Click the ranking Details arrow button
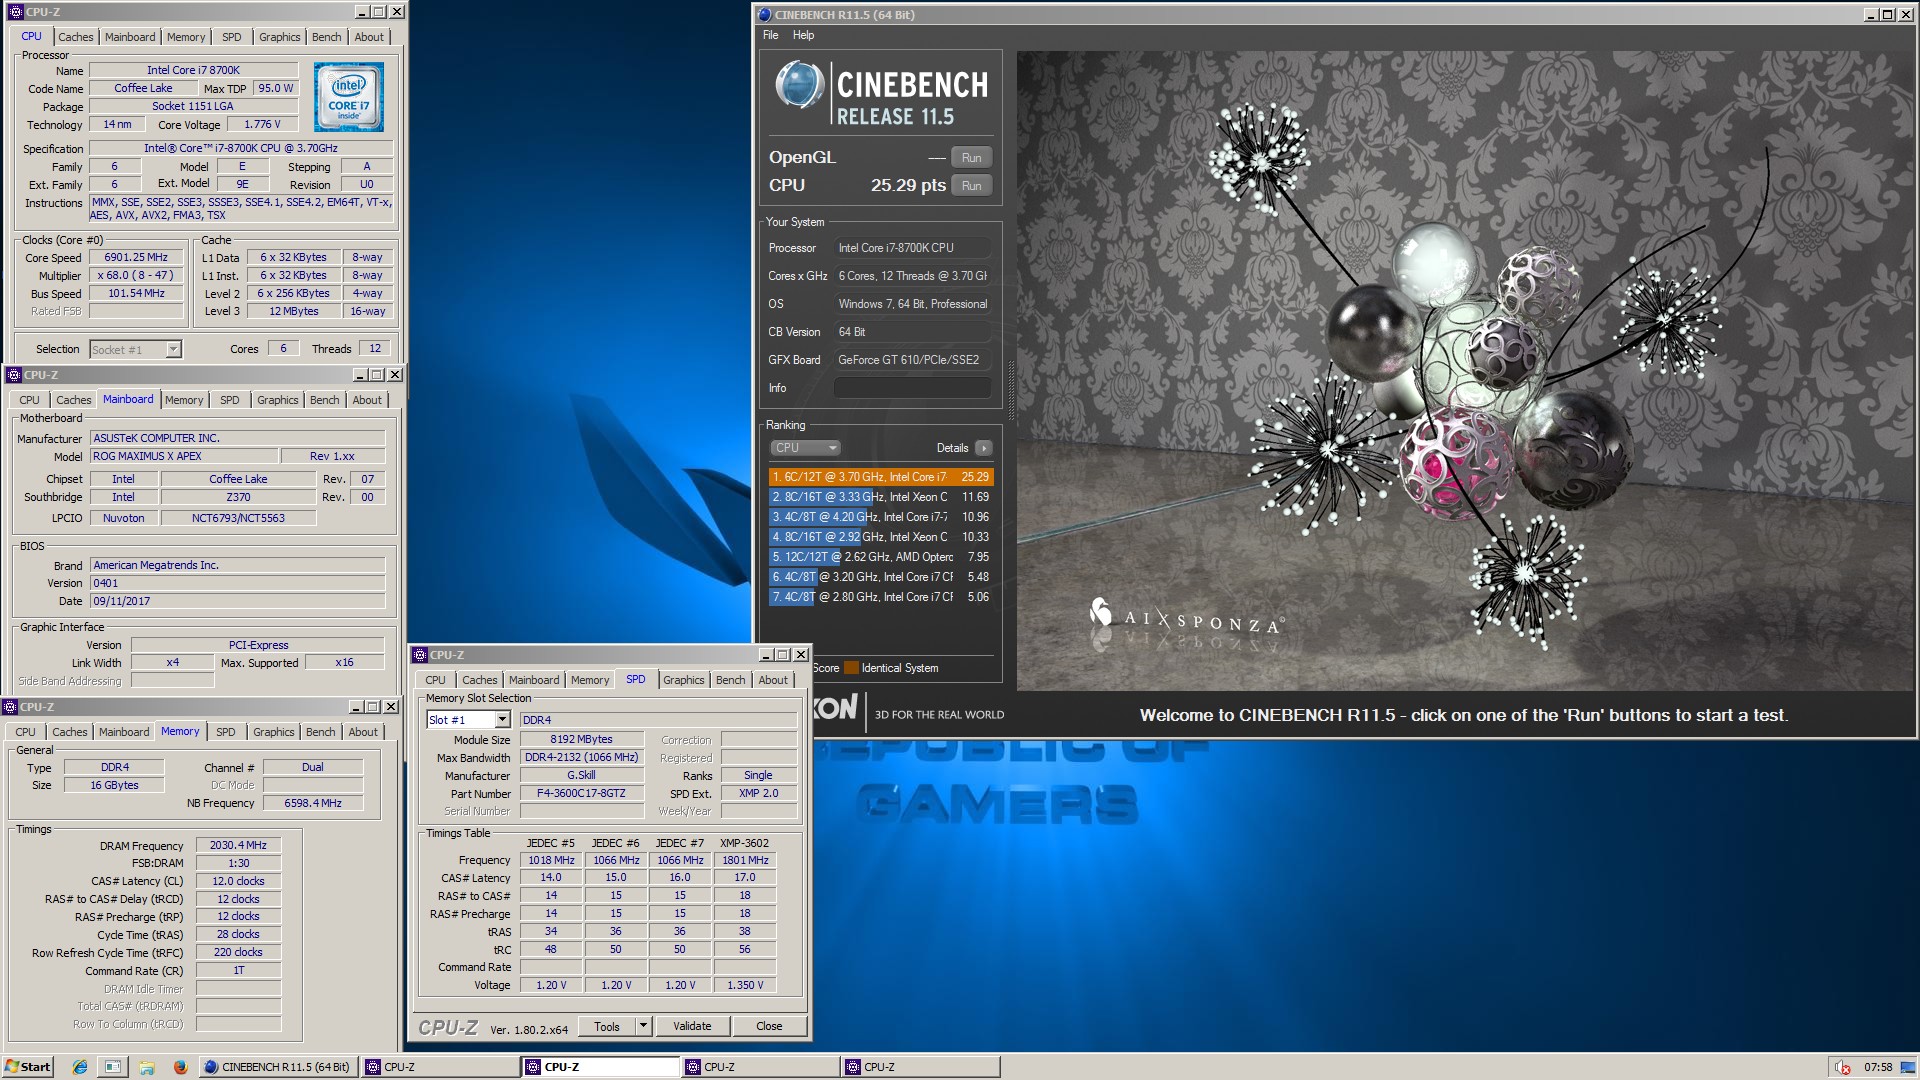This screenshot has height=1080, width=1920. click(x=984, y=448)
